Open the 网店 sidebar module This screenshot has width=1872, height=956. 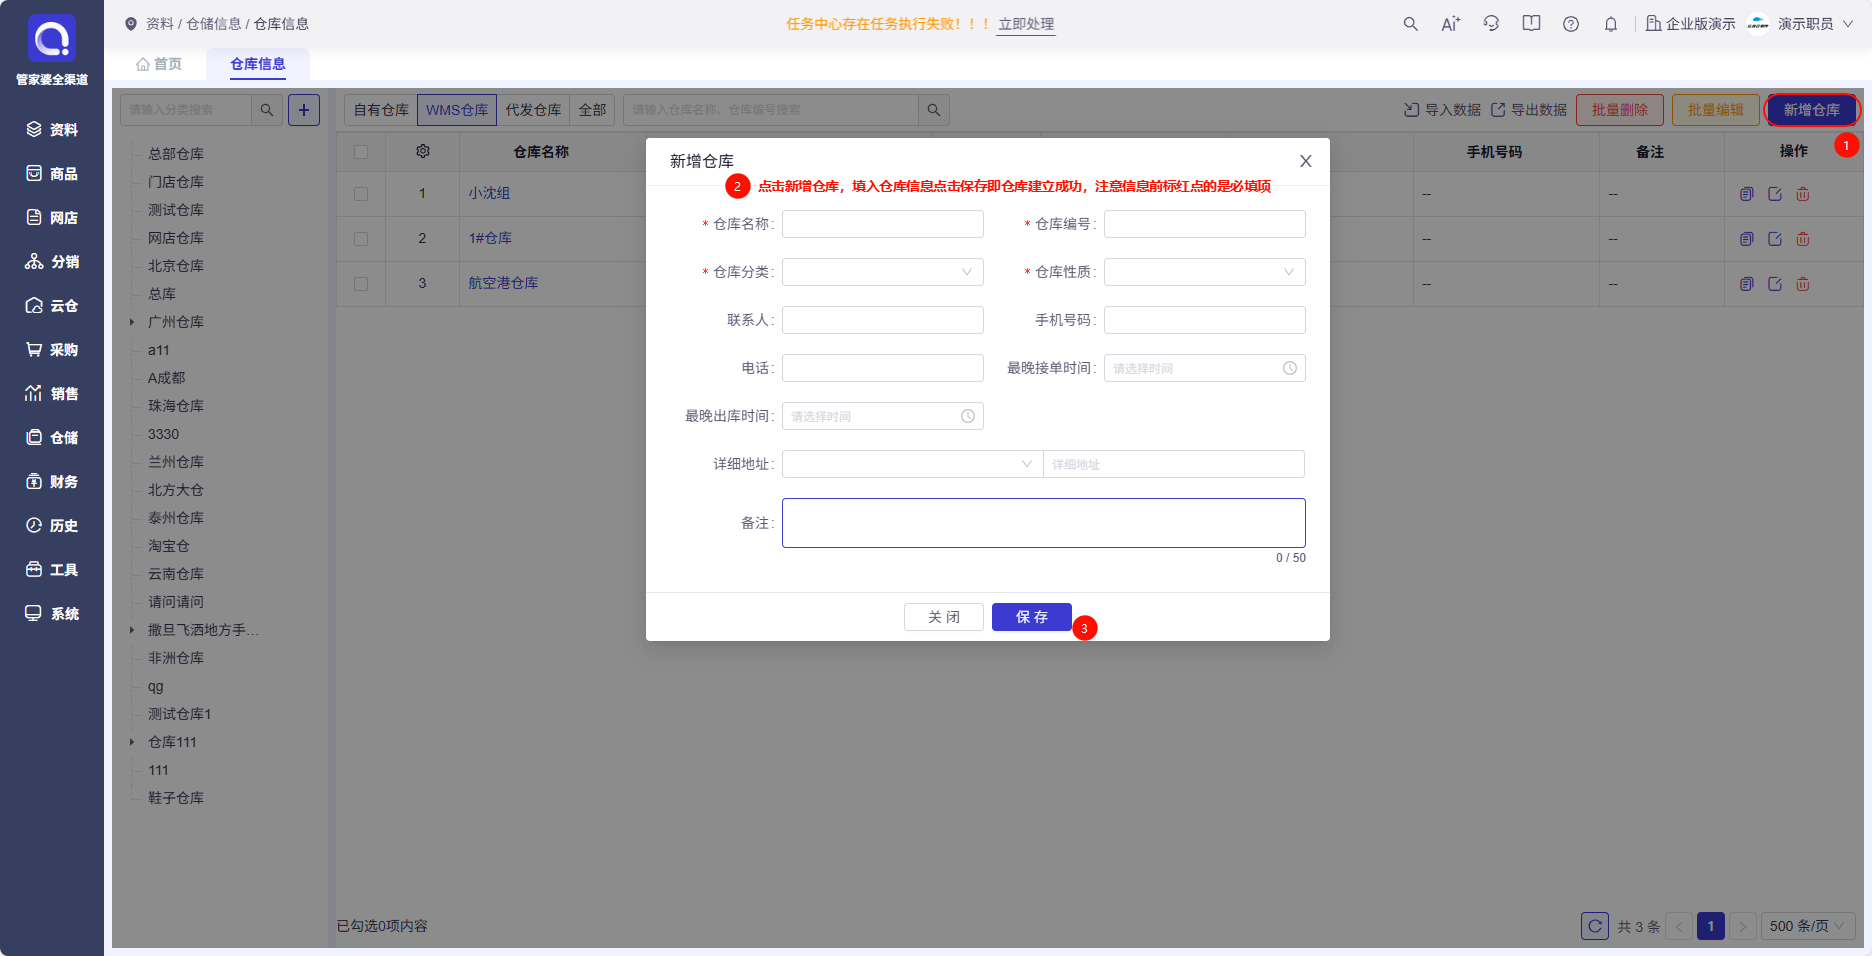52,217
